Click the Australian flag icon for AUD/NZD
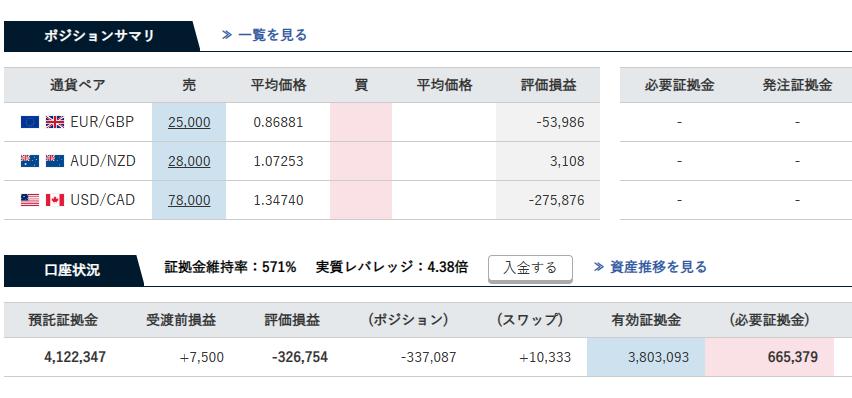The width and height of the screenshot is (852, 398). pyautogui.click(x=30, y=161)
